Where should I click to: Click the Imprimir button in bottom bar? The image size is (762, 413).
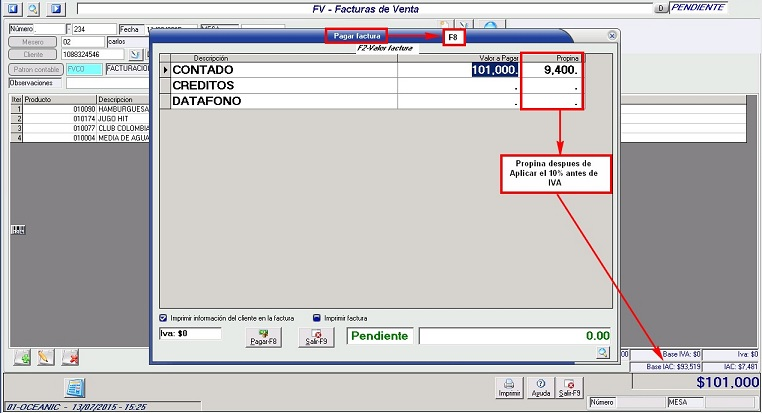[509, 387]
